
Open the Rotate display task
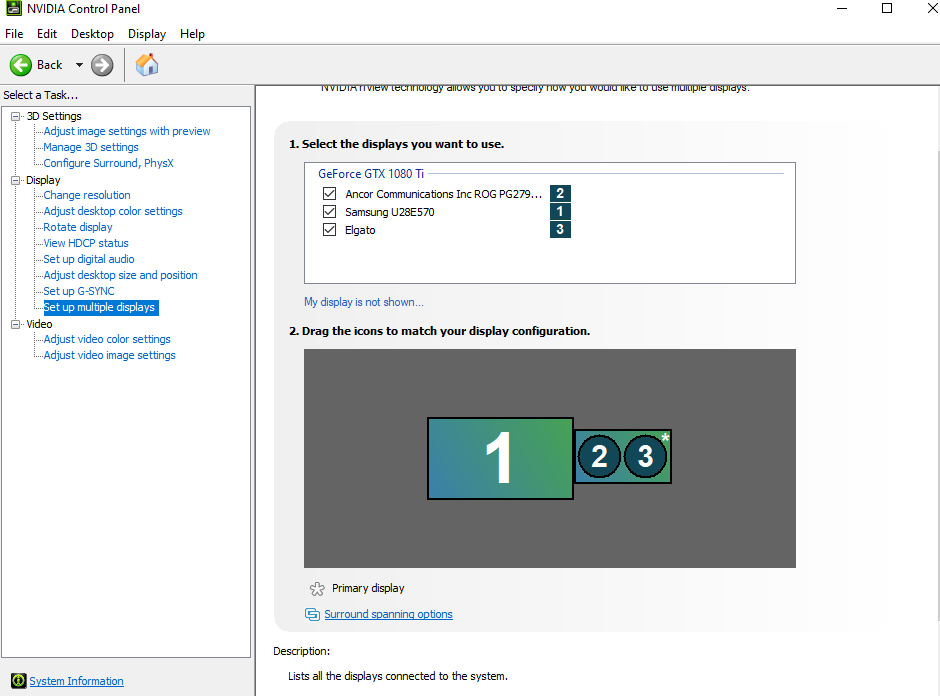click(x=78, y=227)
